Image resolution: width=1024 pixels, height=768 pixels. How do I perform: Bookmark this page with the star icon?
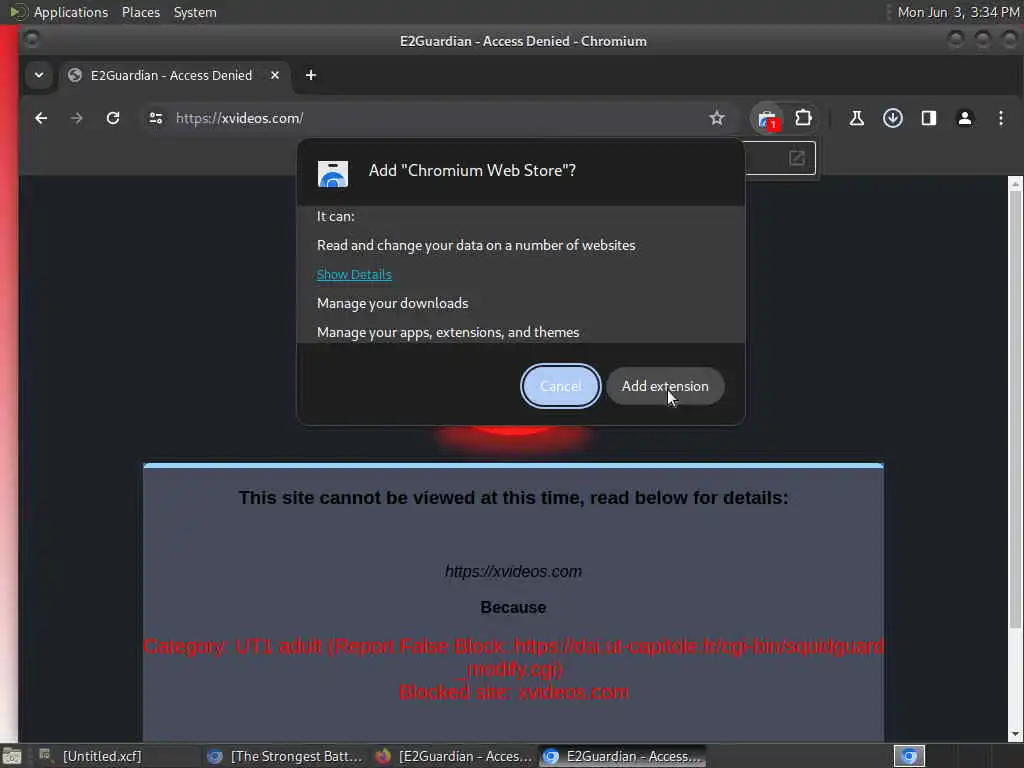coord(716,118)
